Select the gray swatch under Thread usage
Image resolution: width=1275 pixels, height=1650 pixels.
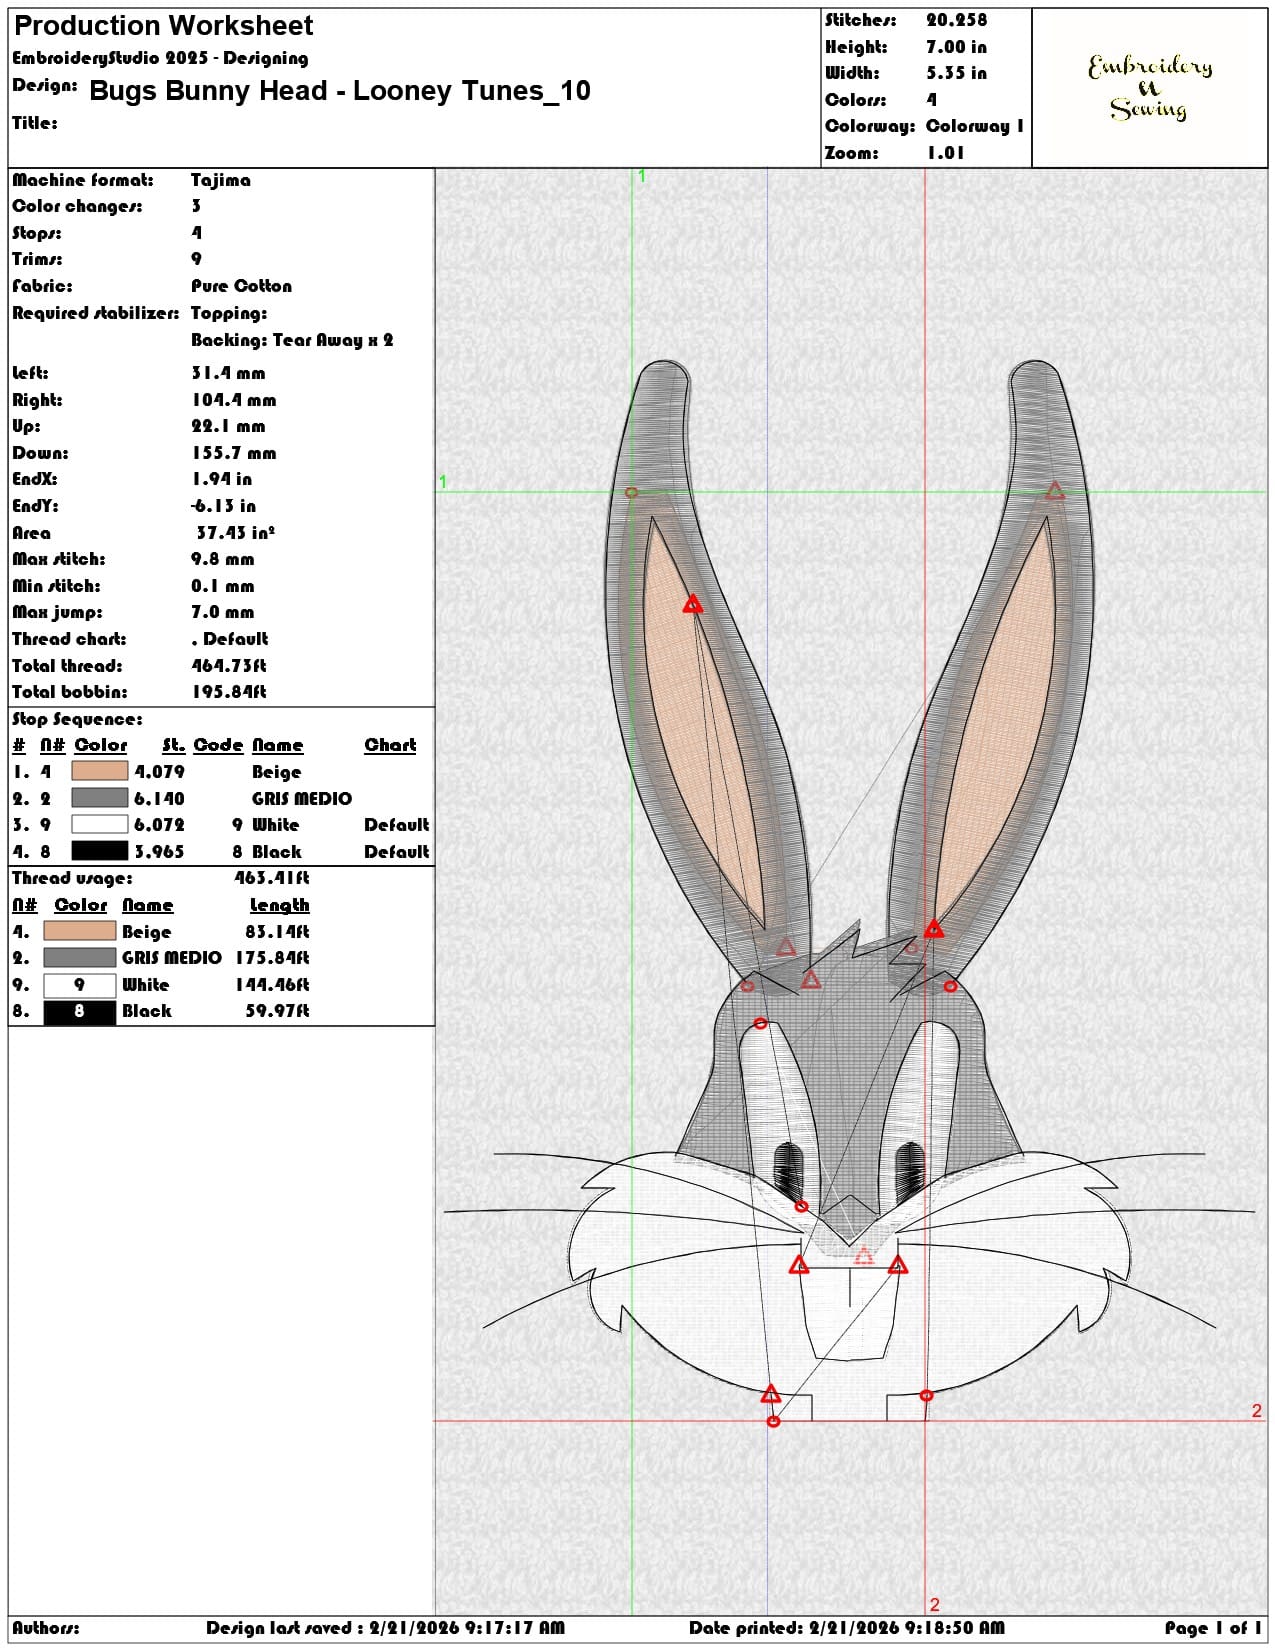[80, 958]
